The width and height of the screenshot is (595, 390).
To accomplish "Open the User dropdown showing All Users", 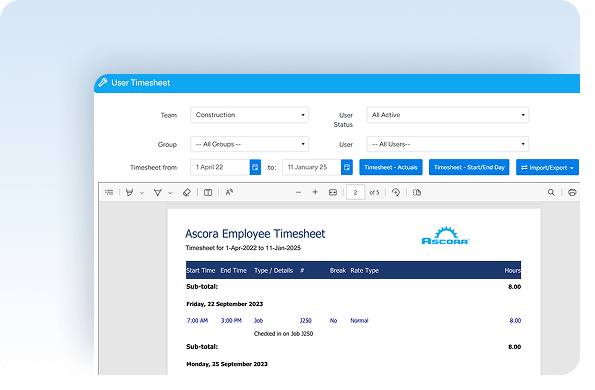I will click(448, 144).
